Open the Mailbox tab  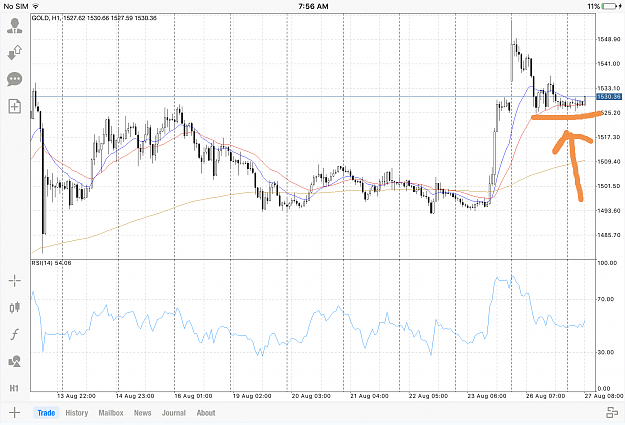(x=111, y=413)
